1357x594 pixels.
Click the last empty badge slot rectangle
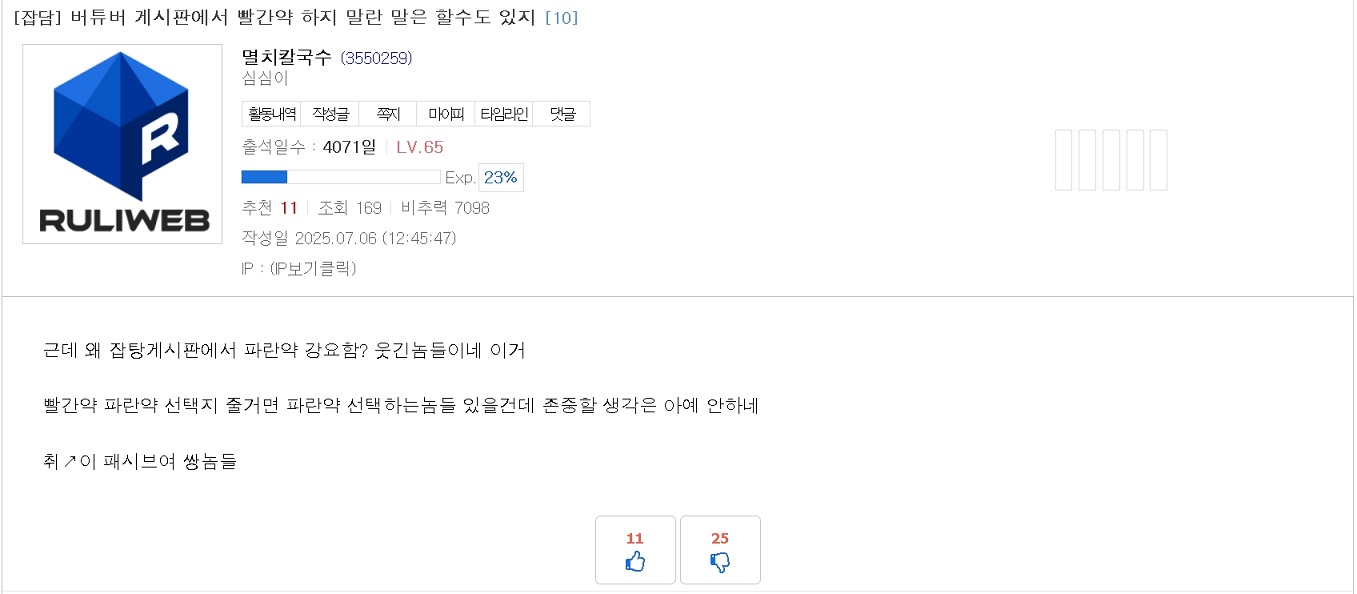[x=1158, y=160]
